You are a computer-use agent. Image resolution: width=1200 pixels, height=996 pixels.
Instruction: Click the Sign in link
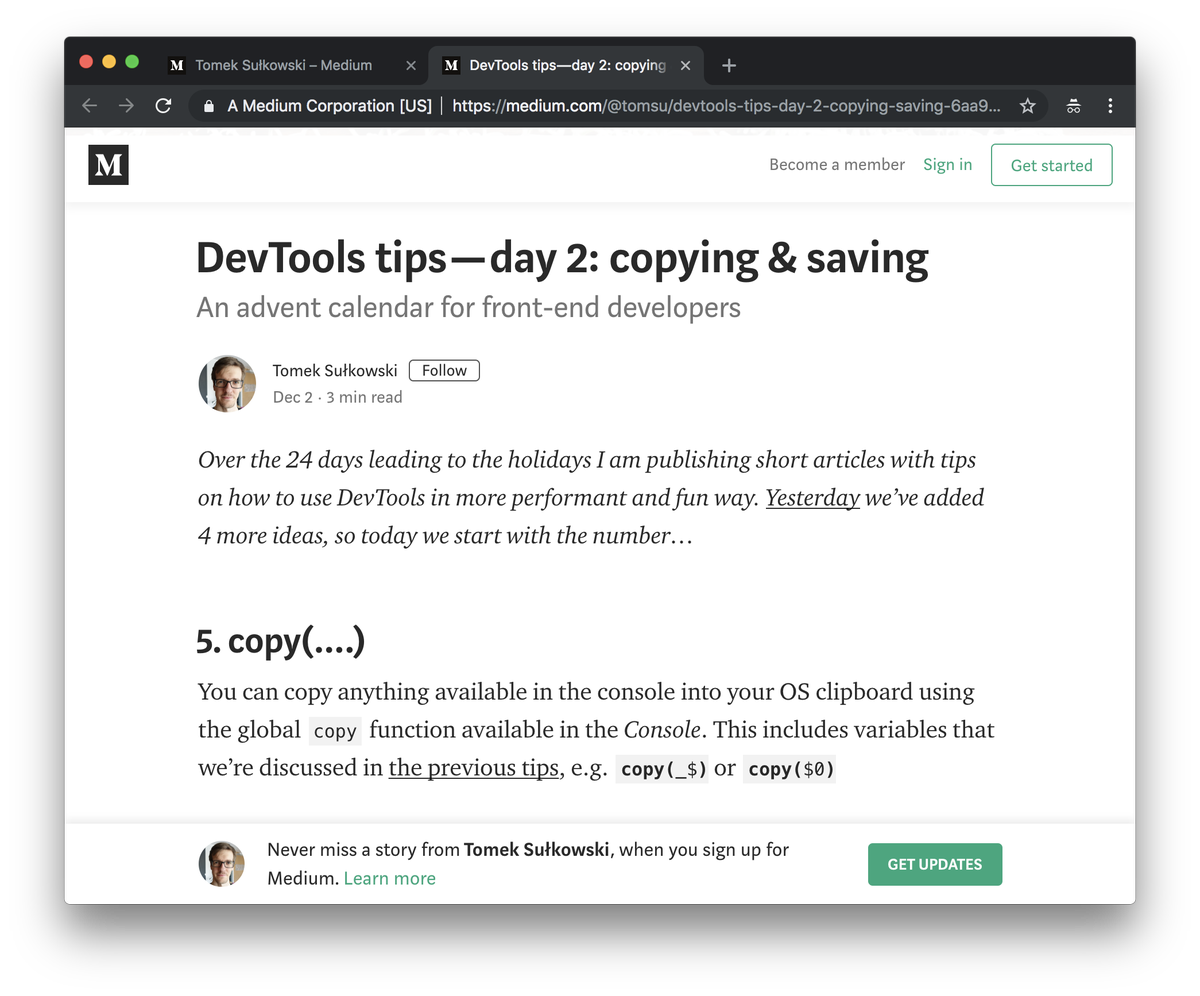pos(947,165)
